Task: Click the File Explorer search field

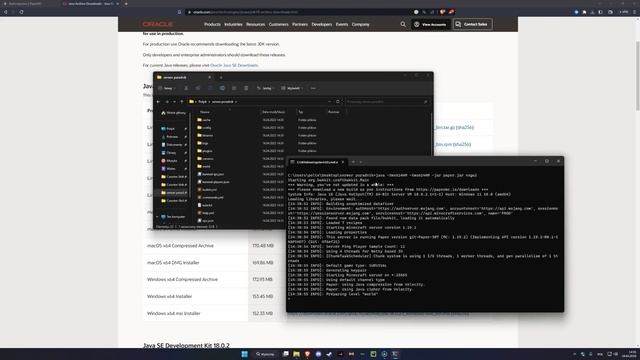Action: (387, 102)
